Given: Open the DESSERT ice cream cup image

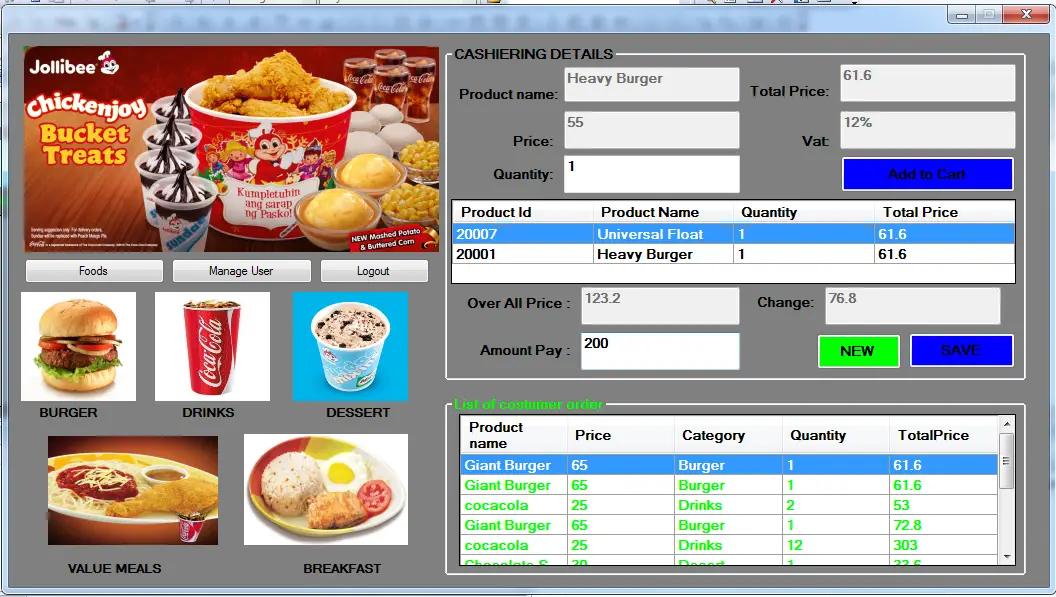Looking at the screenshot, I should tap(350, 346).
